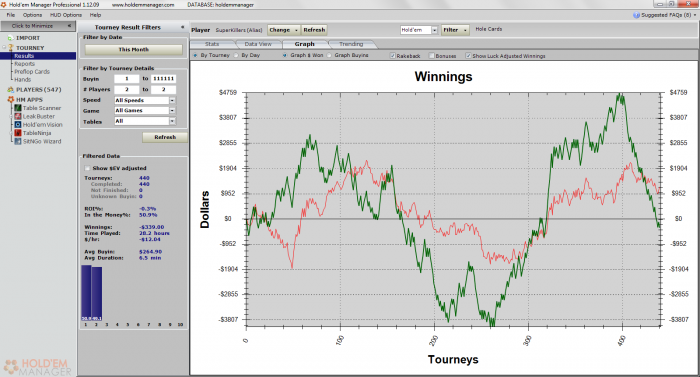Switch to the Graph tab

pyautogui.click(x=304, y=44)
